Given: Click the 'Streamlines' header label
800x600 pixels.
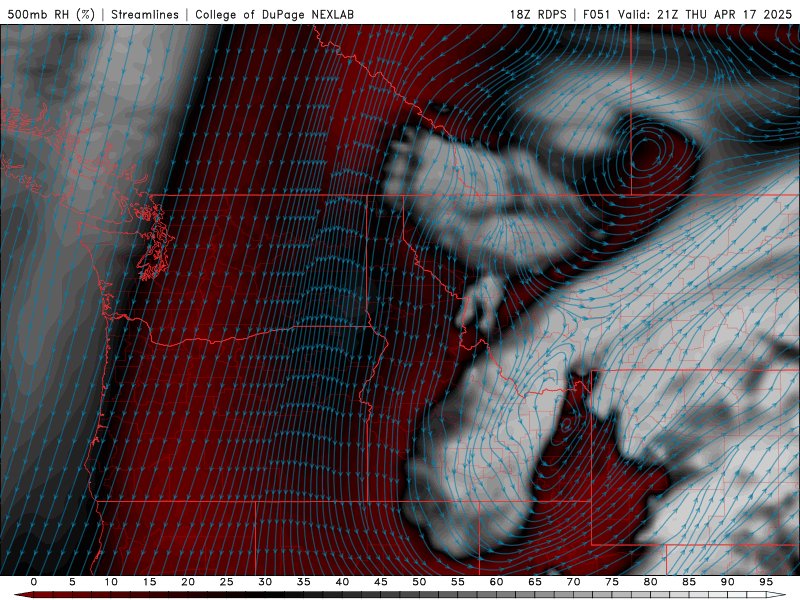Looking at the screenshot, I should [145, 14].
